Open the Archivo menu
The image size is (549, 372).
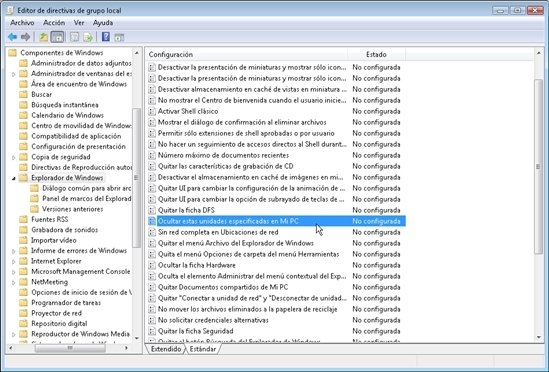[x=22, y=23]
